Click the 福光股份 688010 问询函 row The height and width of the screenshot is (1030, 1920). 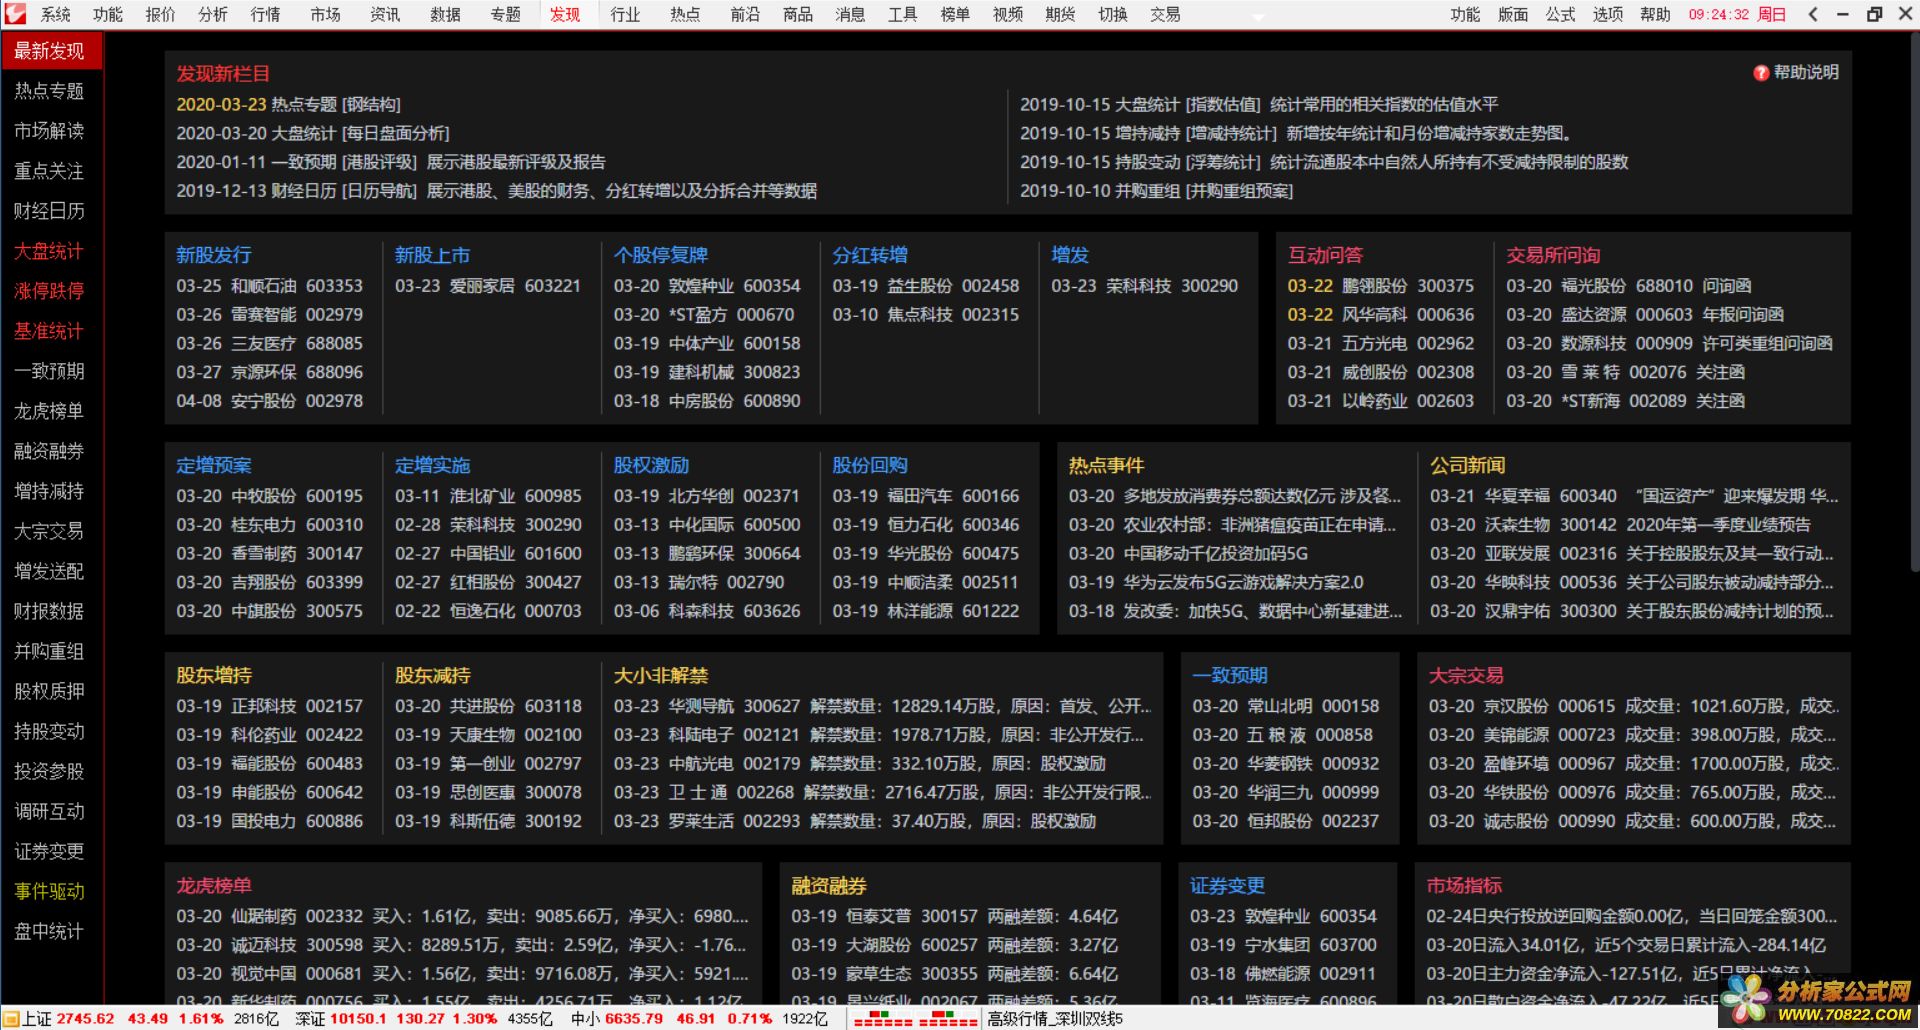pyautogui.click(x=1629, y=286)
